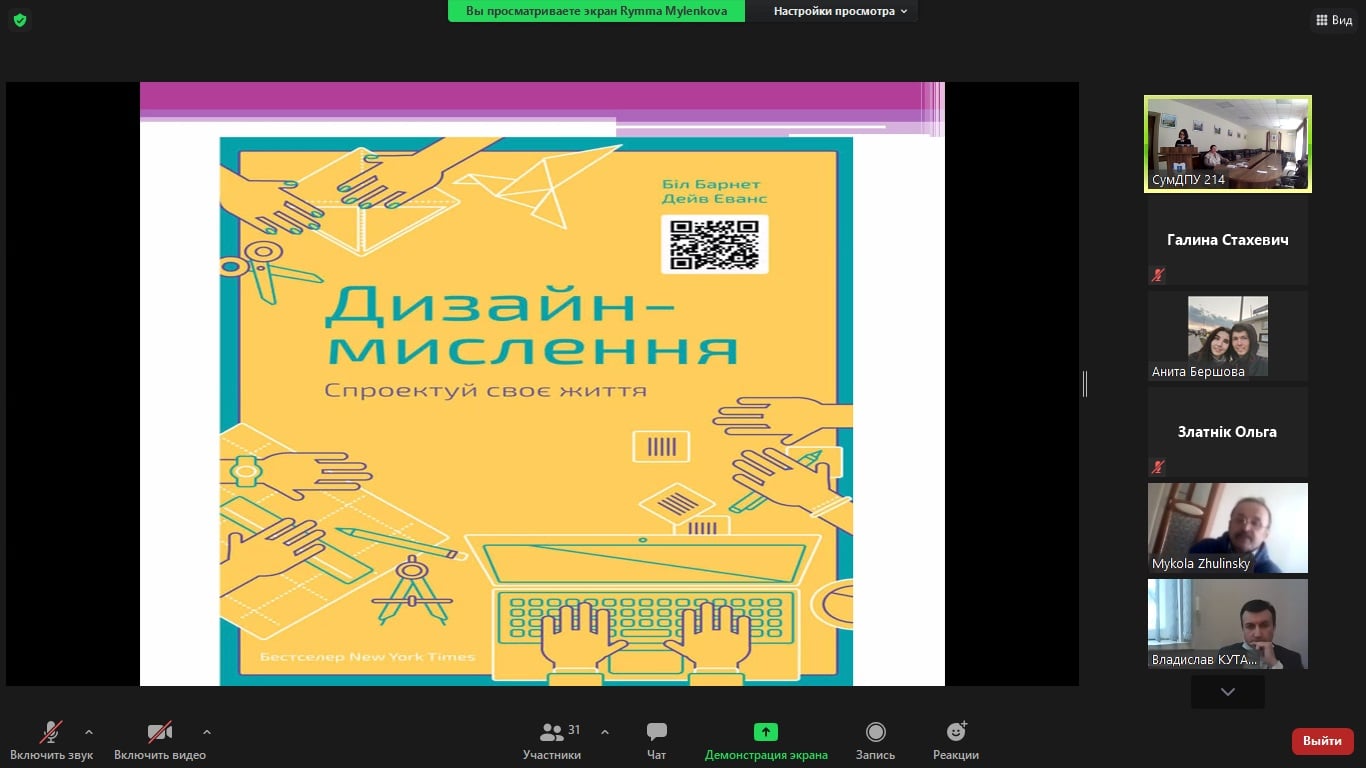Click the QR code on the shared slide
Screen dimensions: 1366x768
pos(714,244)
